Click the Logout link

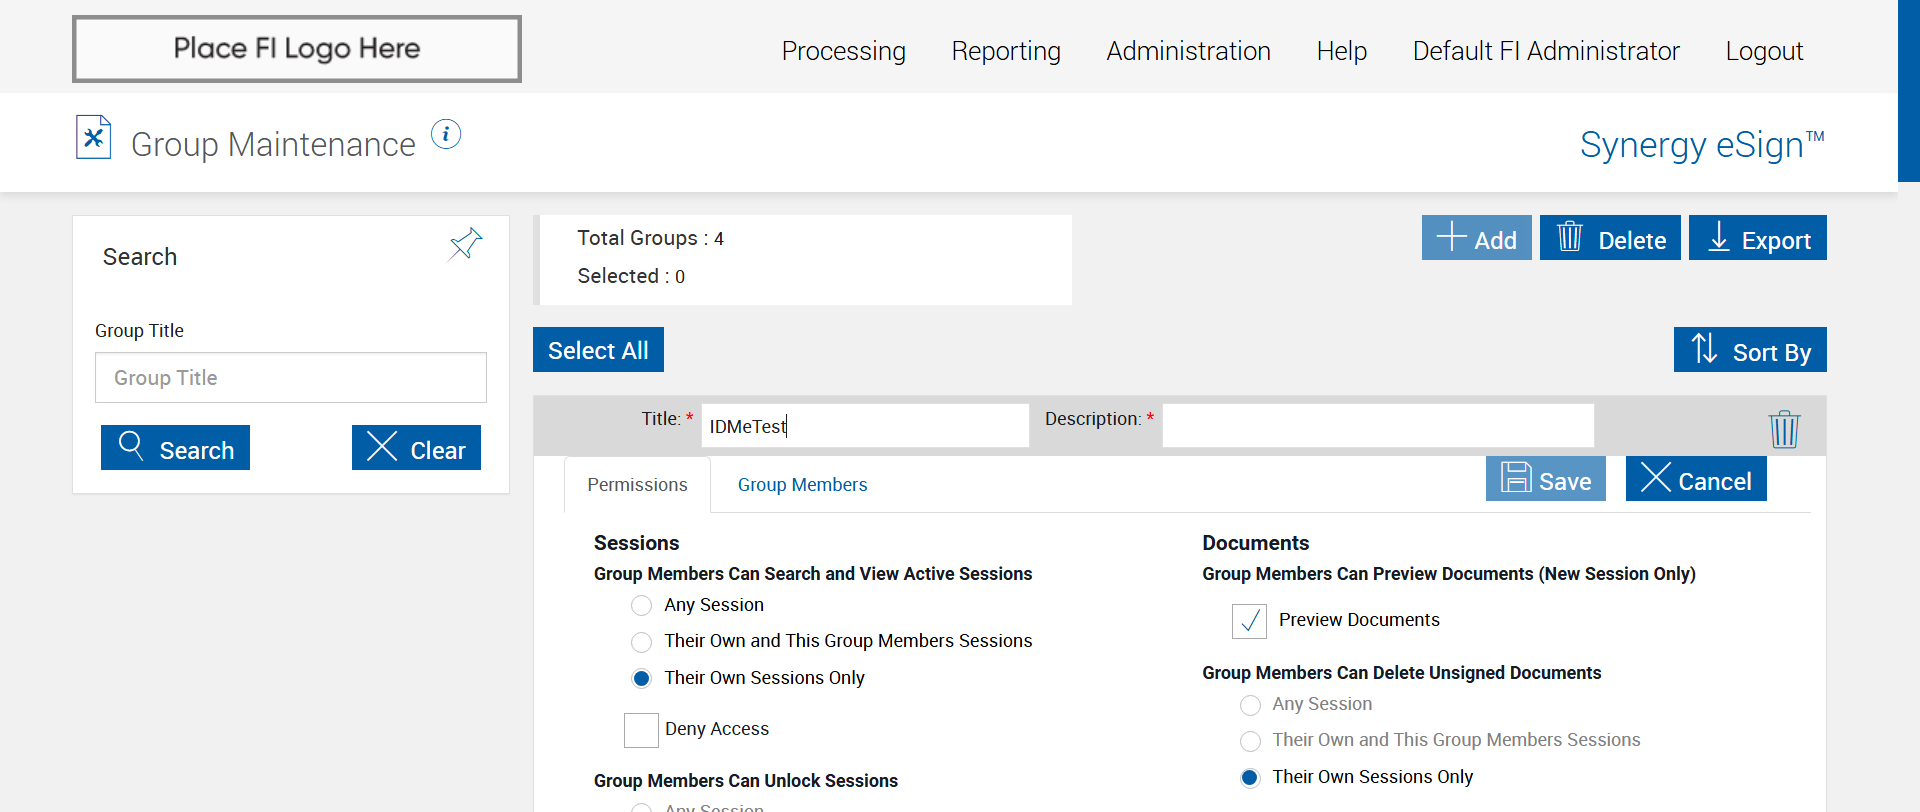(1764, 51)
